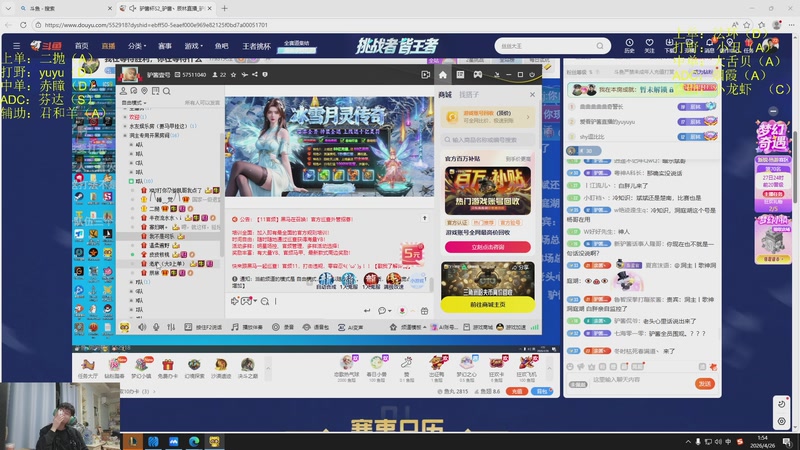Open the 频道模板 dropdown in YY bottom bar

click(408, 327)
